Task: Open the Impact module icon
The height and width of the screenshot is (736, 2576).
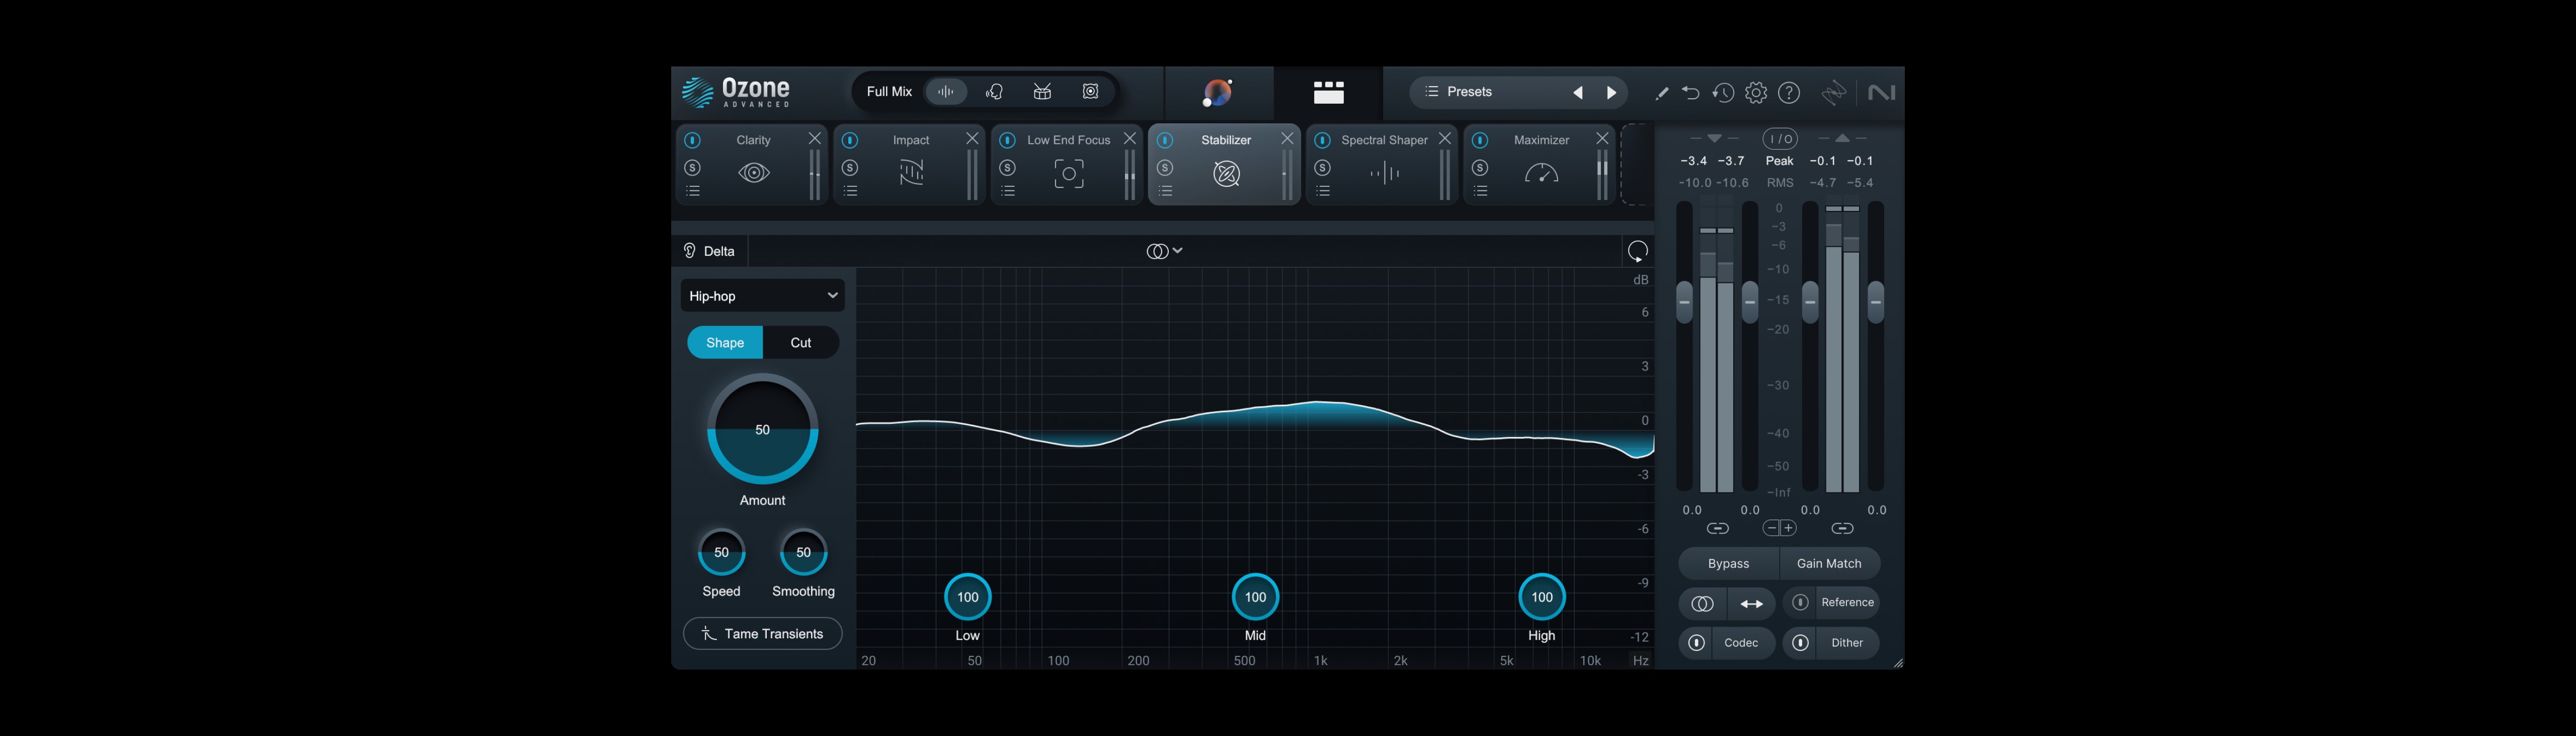Action: coord(911,173)
